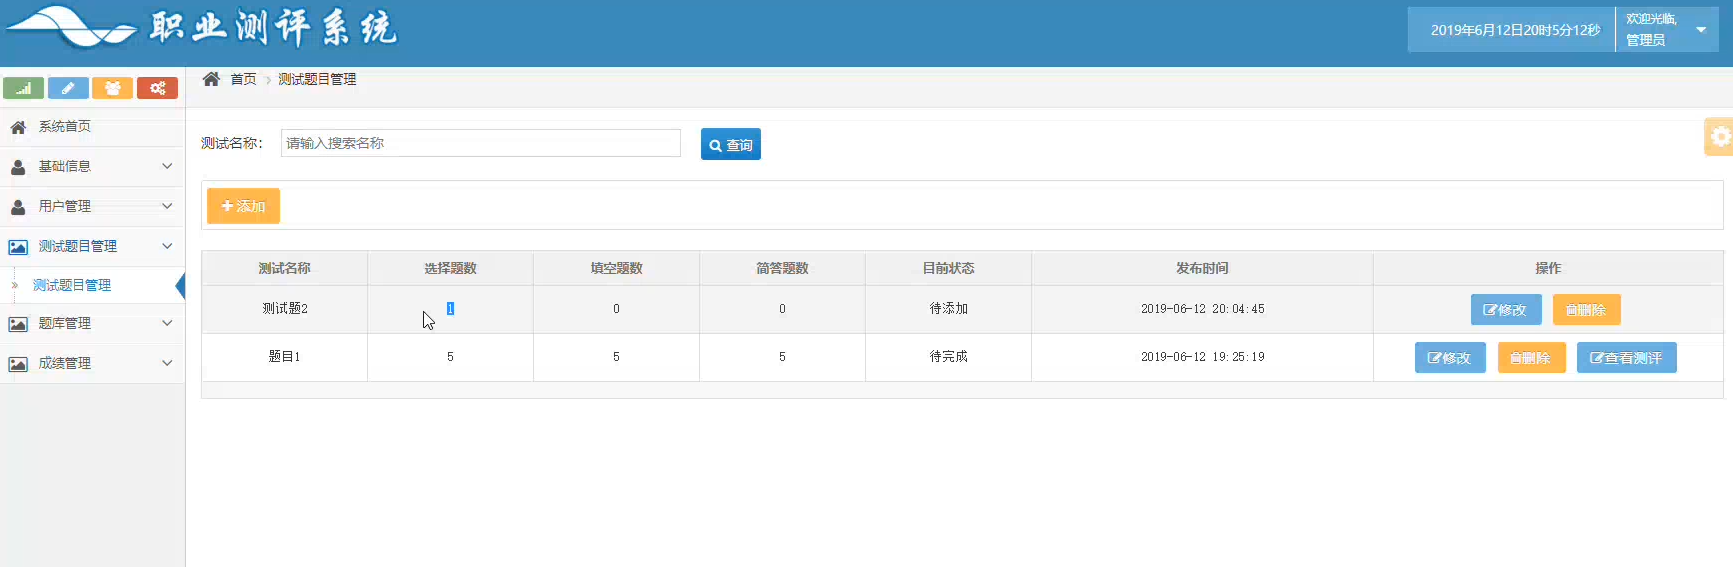Click the 测试题目管理 picture icon
Screen dimensions: 1733x567
pyautogui.click(x=18, y=247)
